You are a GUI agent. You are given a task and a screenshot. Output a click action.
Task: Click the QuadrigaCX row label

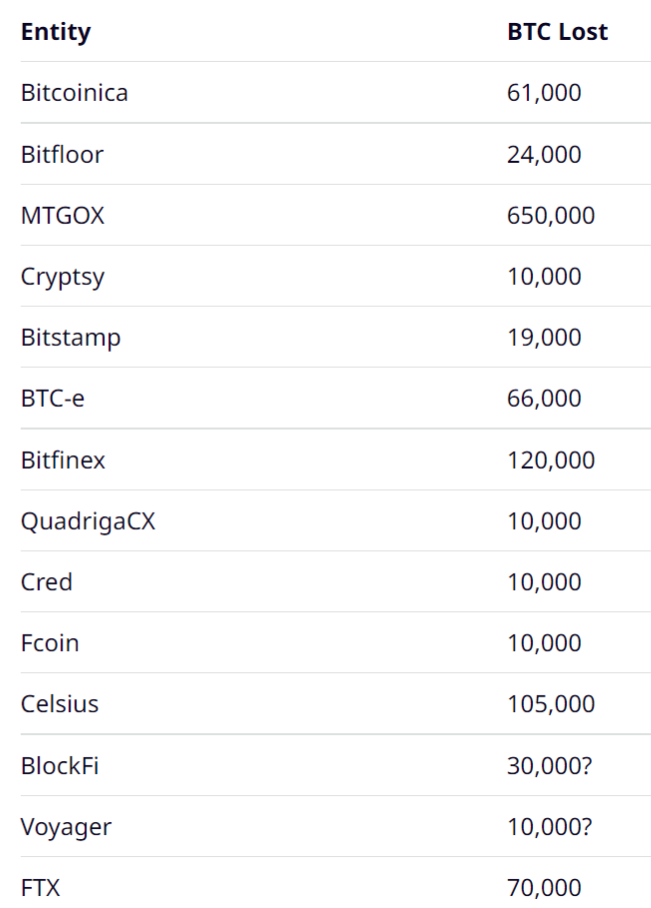coord(88,522)
